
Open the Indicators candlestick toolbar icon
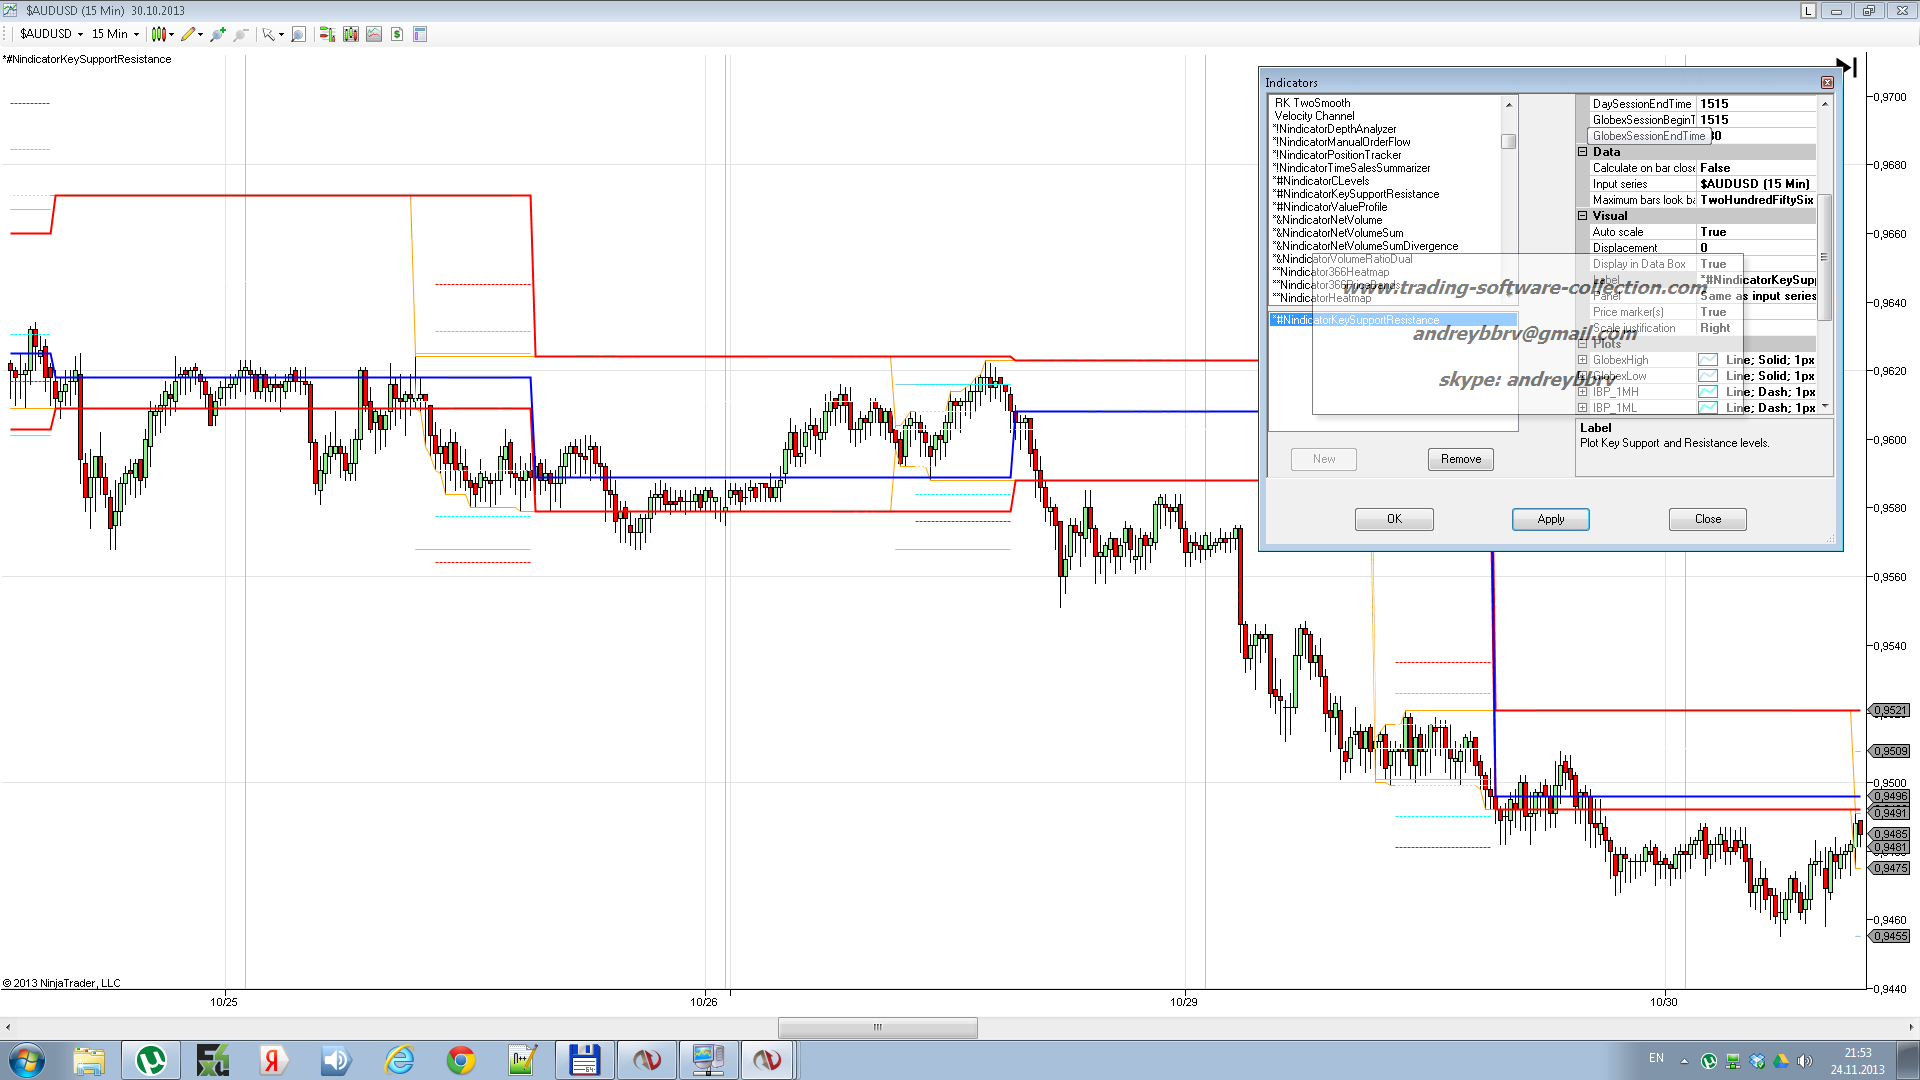(350, 34)
